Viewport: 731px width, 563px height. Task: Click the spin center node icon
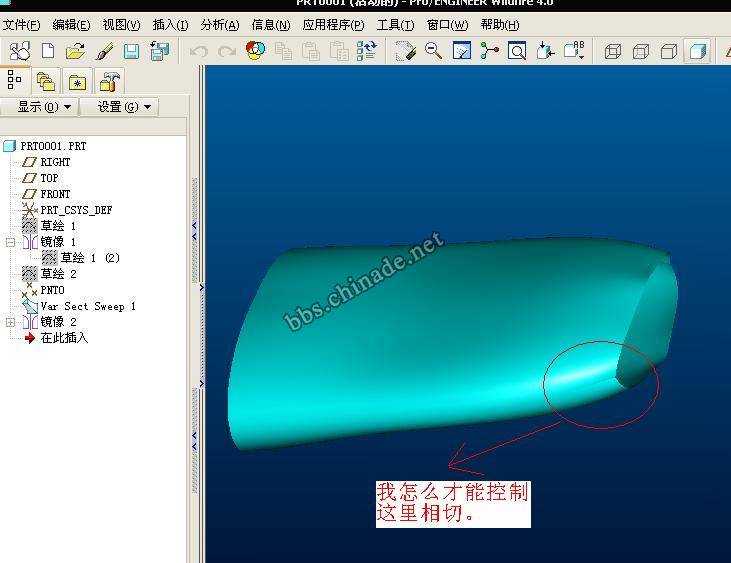tap(490, 51)
